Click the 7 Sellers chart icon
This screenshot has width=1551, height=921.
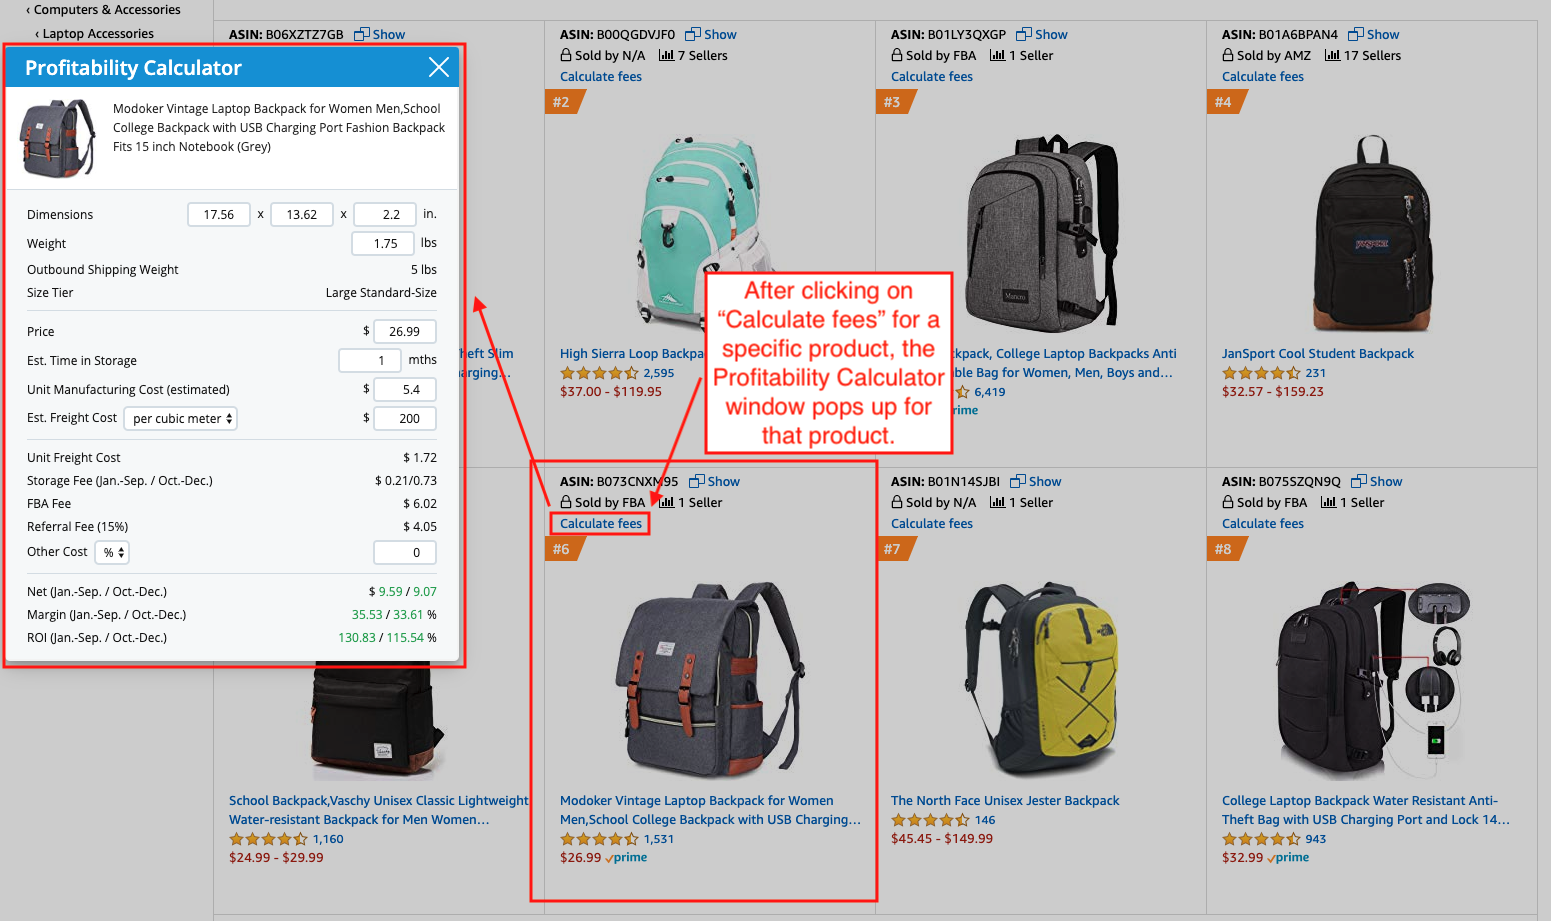666,55
